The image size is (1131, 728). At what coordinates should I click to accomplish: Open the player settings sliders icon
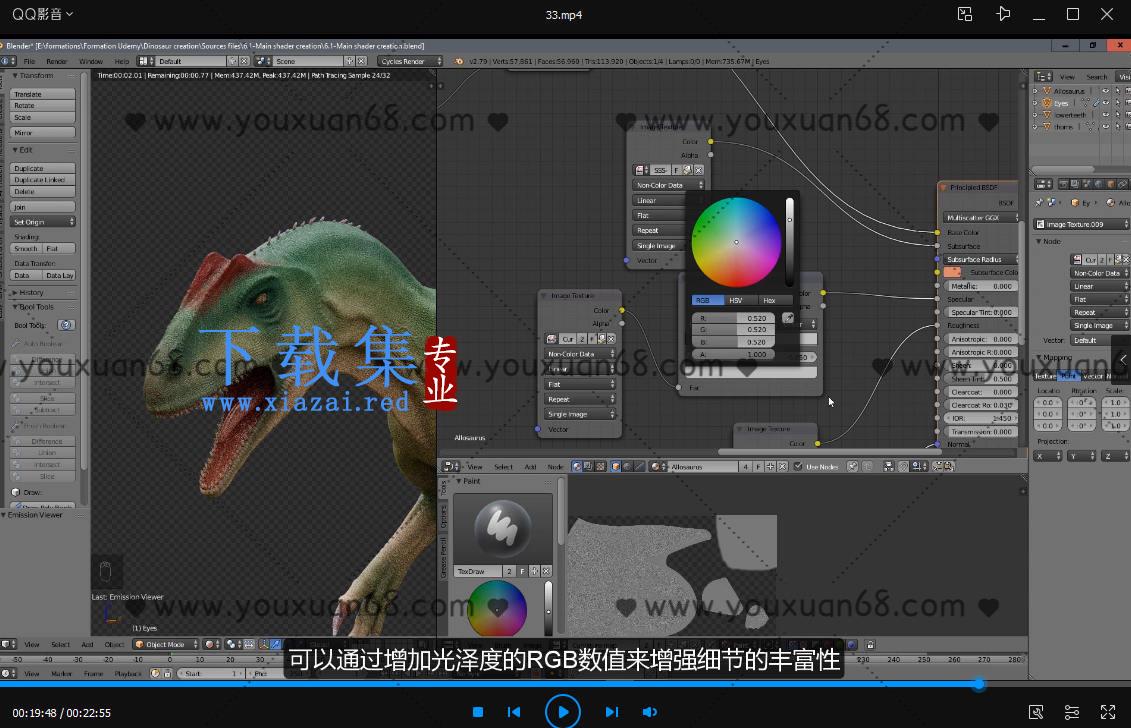(1072, 713)
